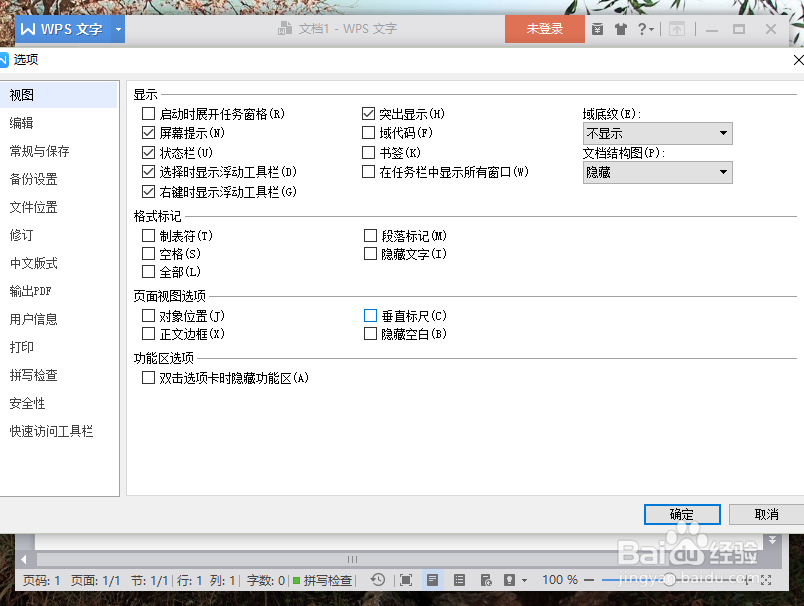Open the yen wallet icon in title bar

597,29
